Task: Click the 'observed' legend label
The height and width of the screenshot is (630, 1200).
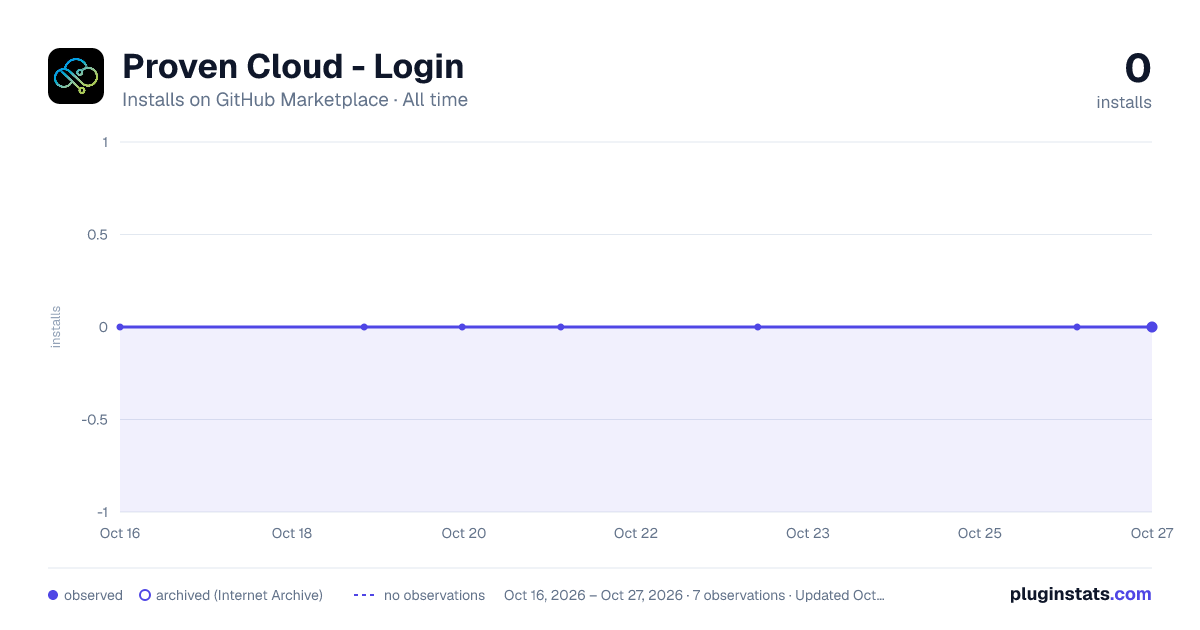Action: tap(93, 595)
